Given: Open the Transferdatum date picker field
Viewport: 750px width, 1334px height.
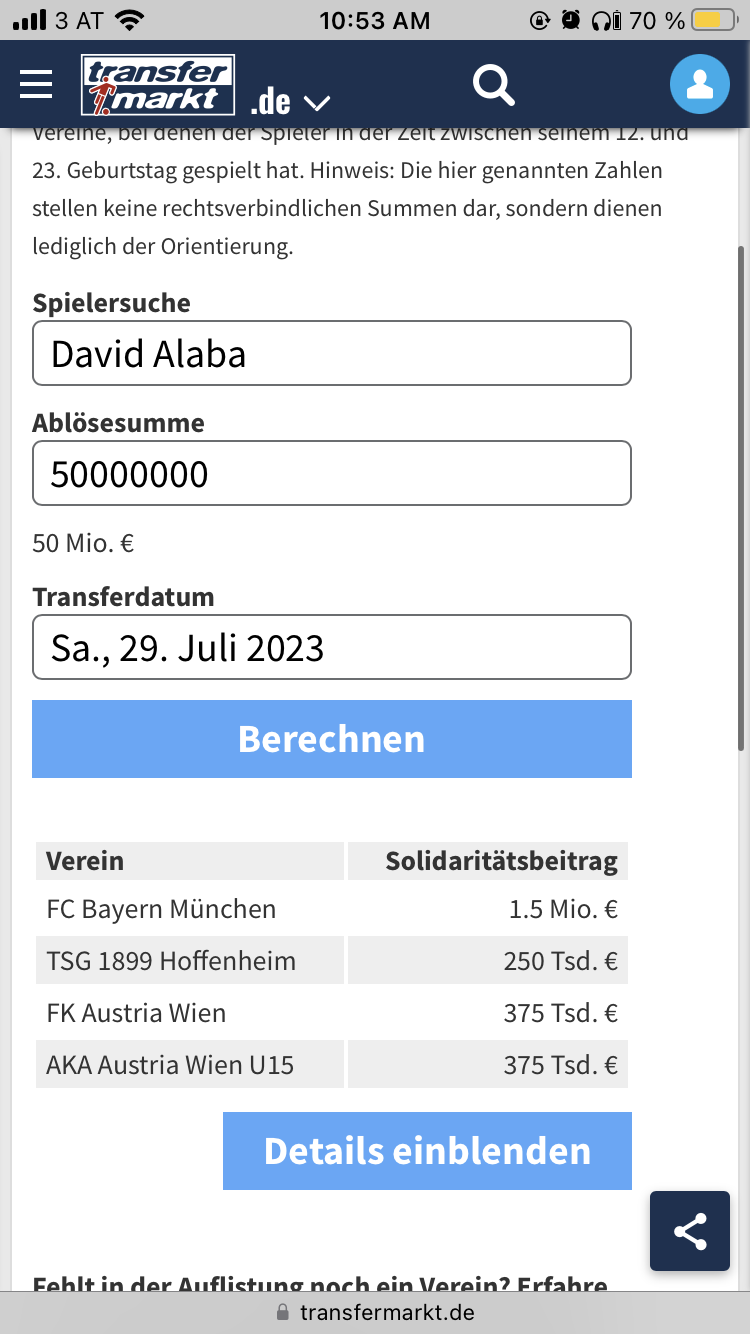Looking at the screenshot, I should 332,647.
